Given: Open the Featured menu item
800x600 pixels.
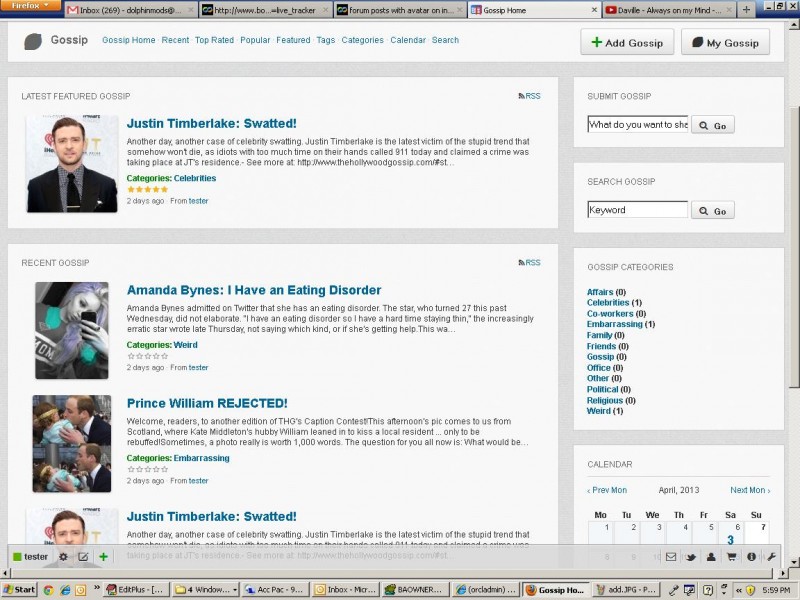Looking at the screenshot, I should [293, 40].
